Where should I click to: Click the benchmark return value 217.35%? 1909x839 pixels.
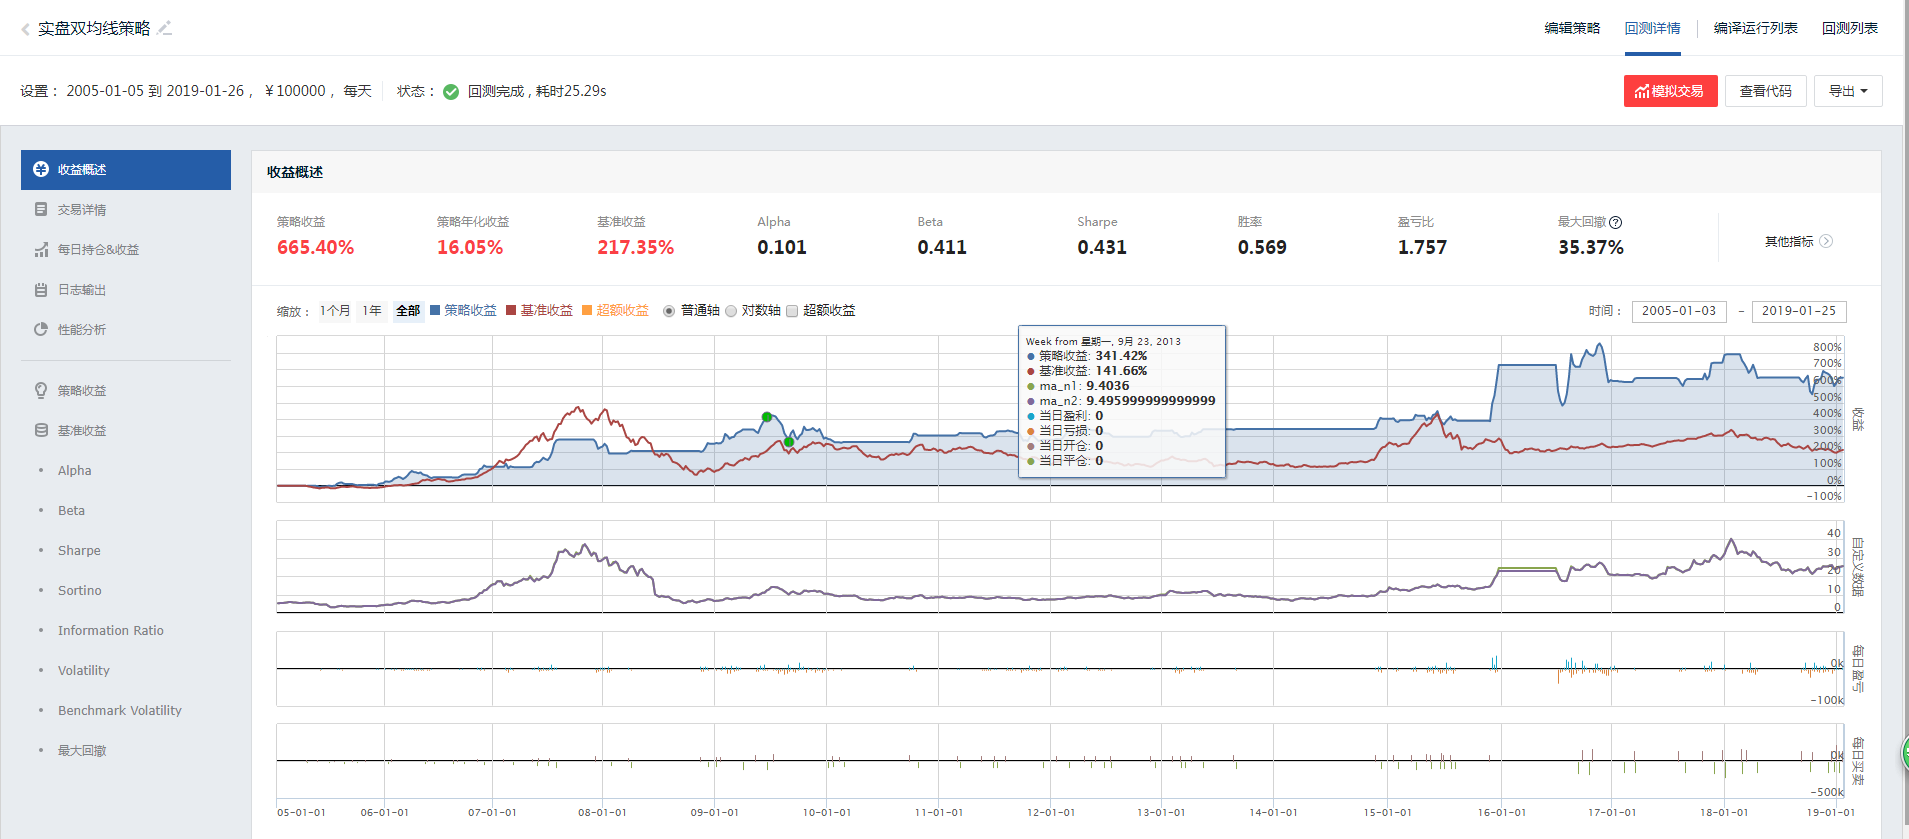pos(636,247)
